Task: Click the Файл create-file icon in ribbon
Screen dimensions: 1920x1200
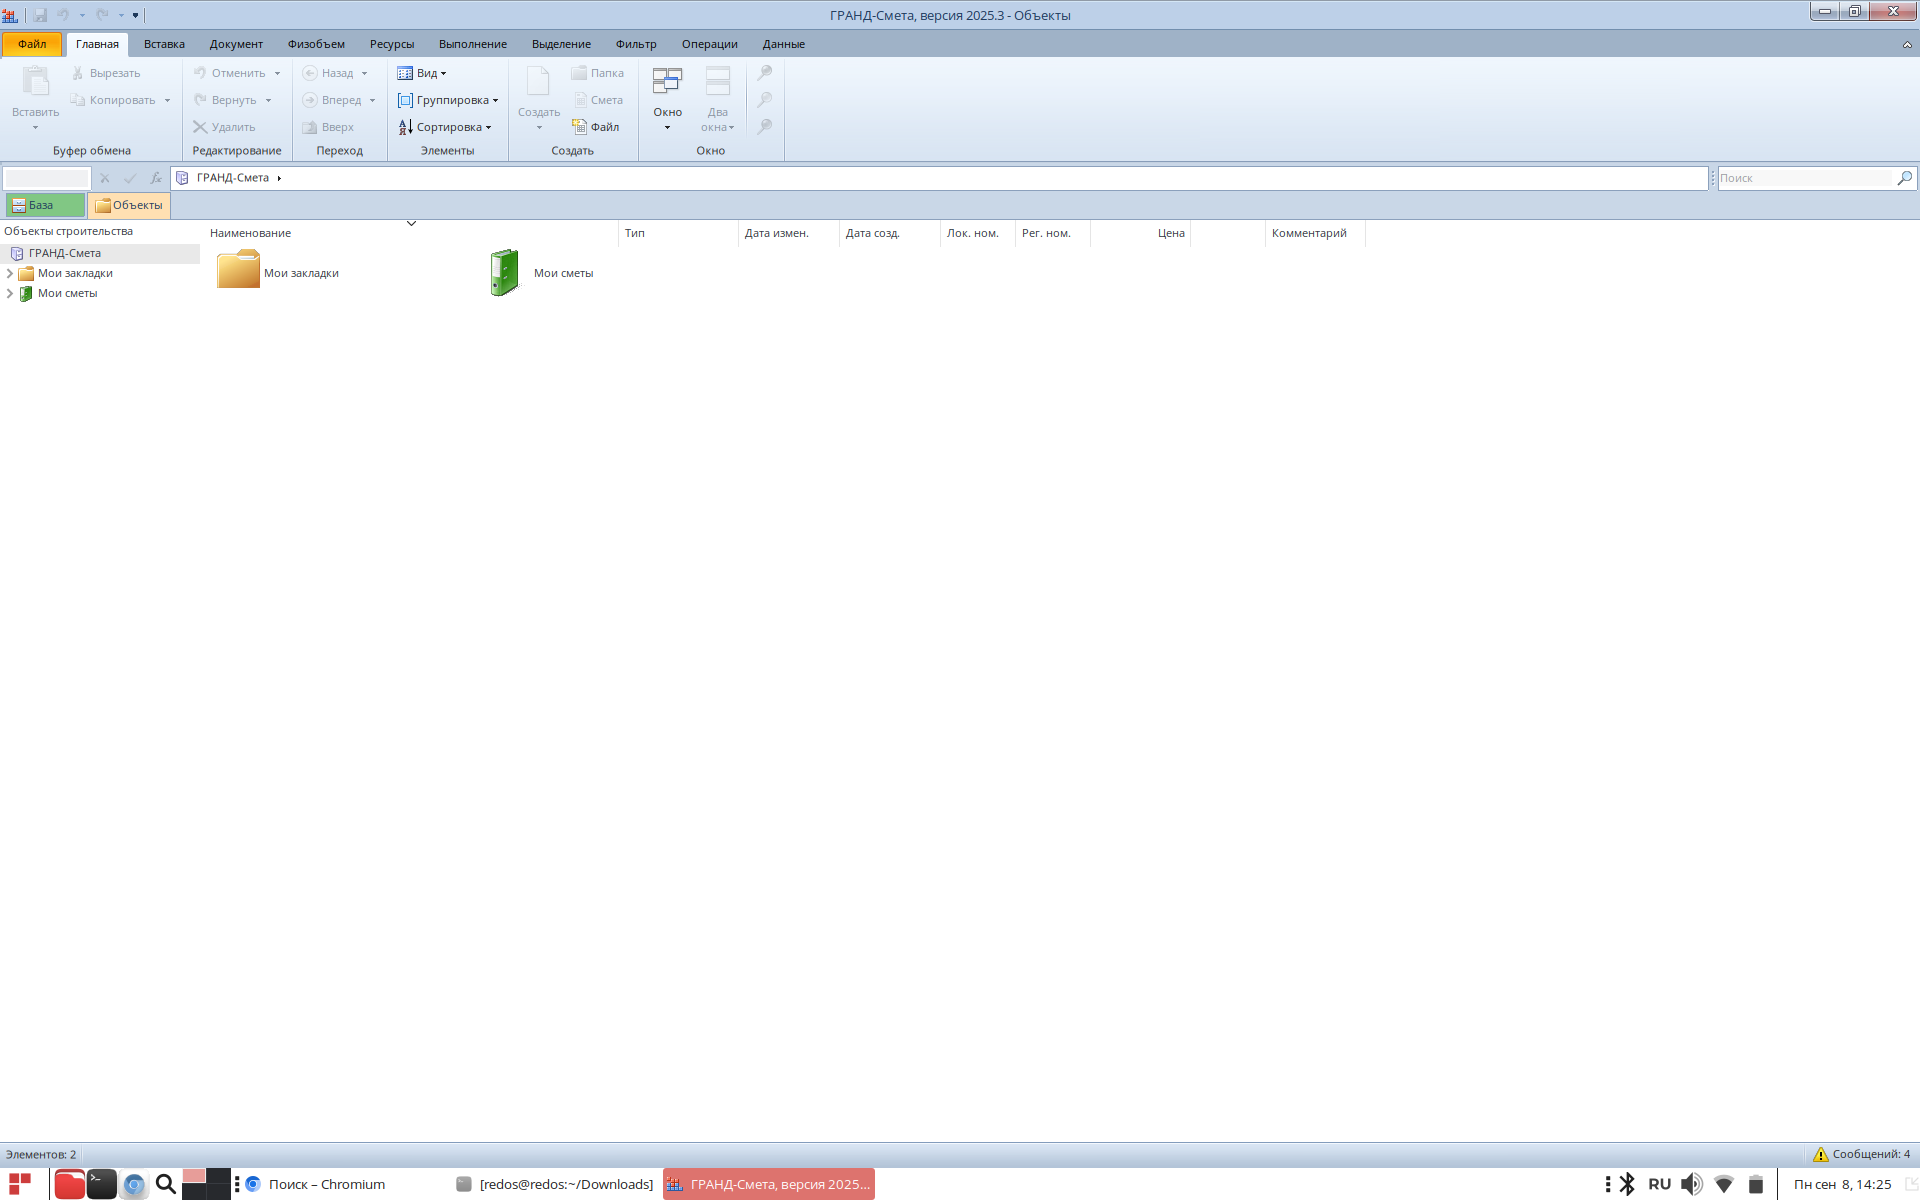Action: (x=580, y=127)
